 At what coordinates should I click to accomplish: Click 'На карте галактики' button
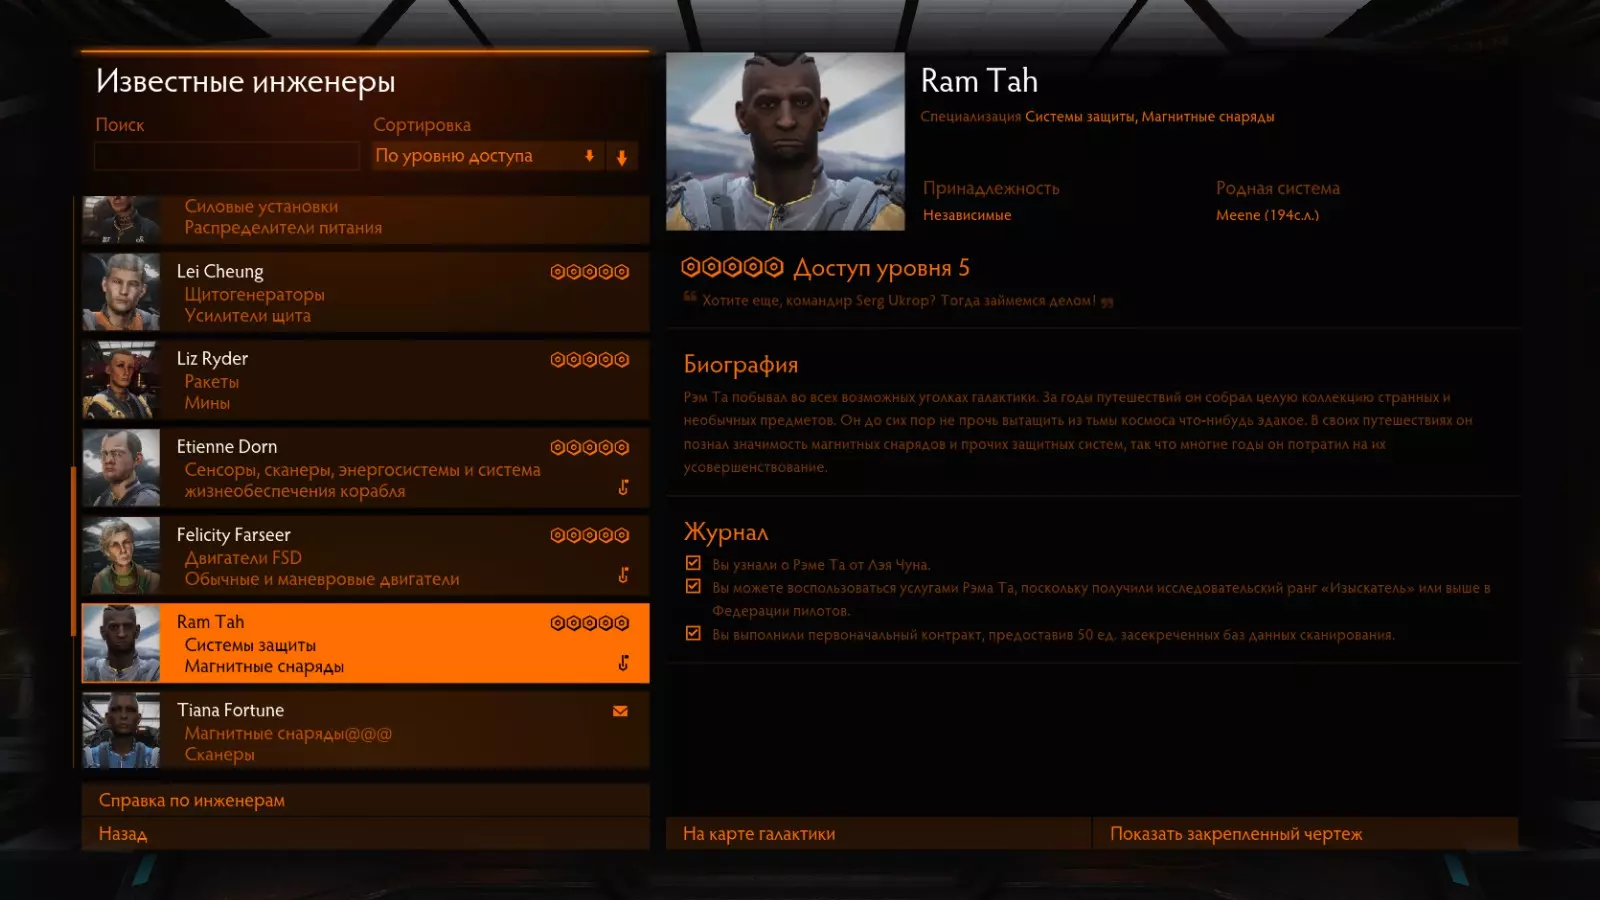click(x=878, y=833)
